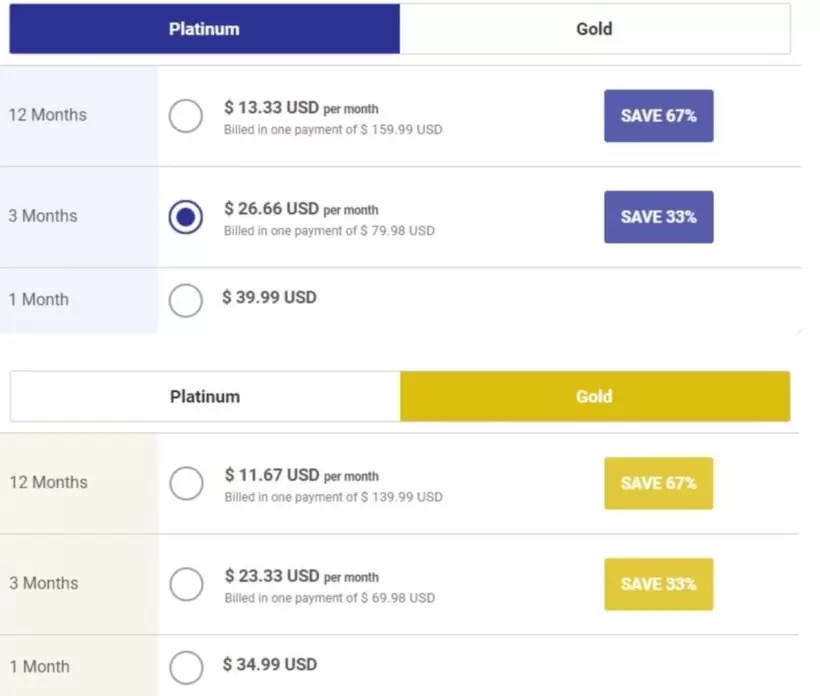Pick the $23.33 USD per month radio option

pos(186,584)
